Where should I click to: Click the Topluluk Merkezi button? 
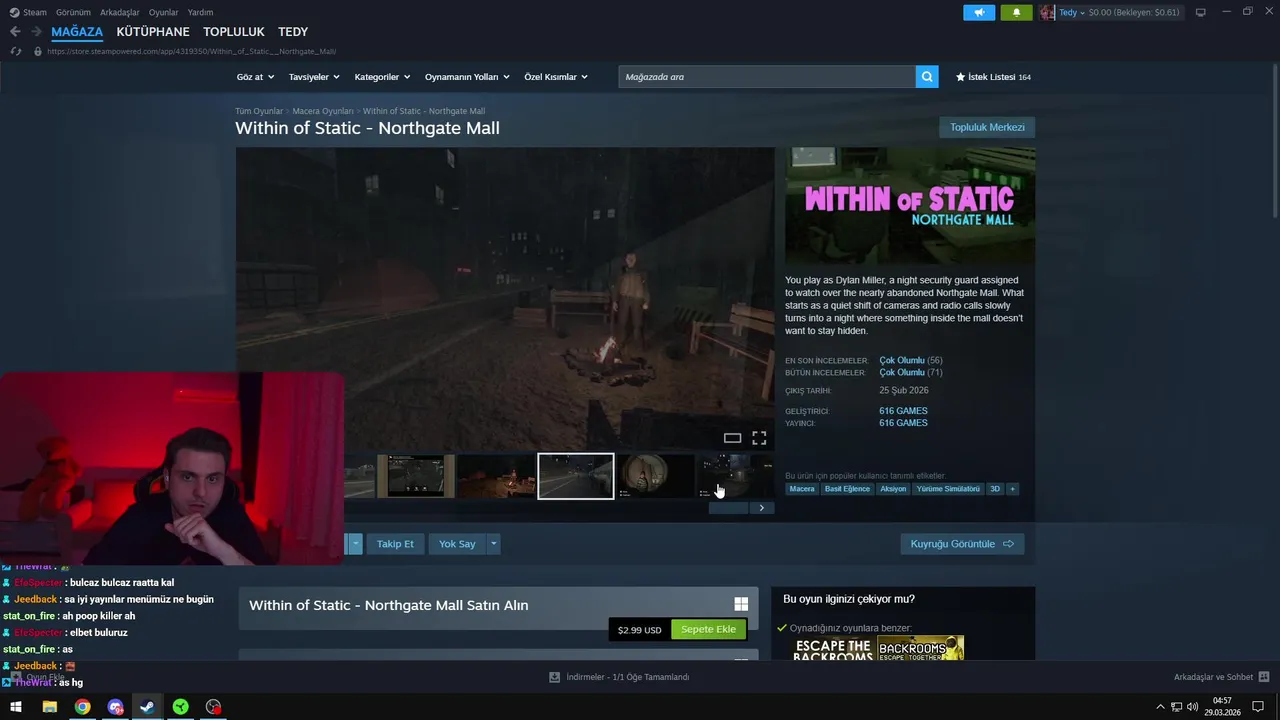coord(987,127)
